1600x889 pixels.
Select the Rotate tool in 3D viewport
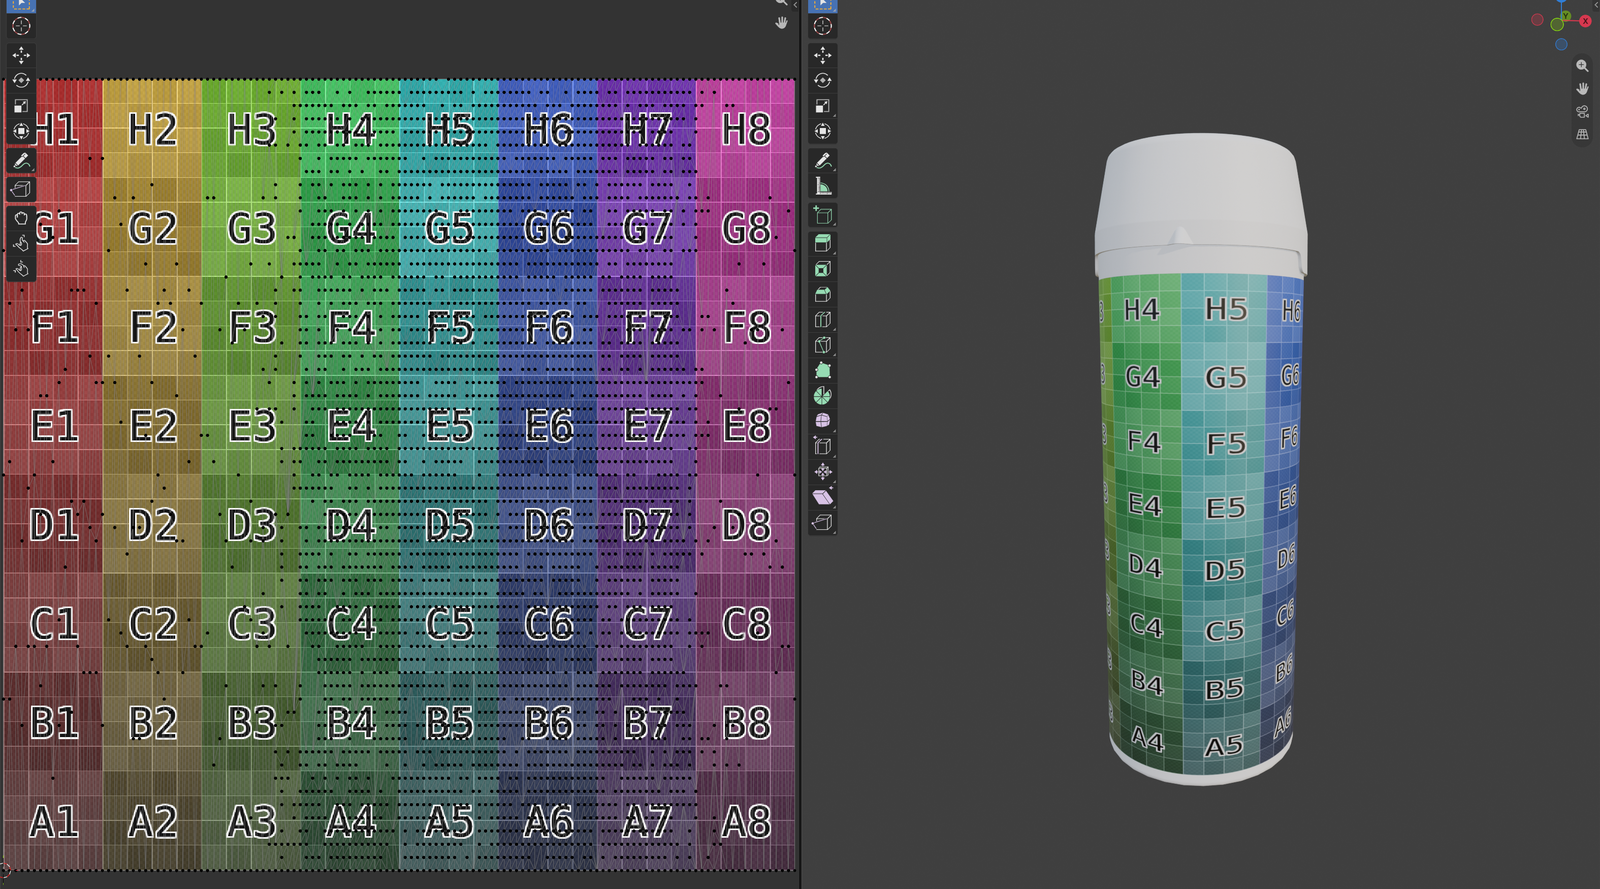point(823,80)
